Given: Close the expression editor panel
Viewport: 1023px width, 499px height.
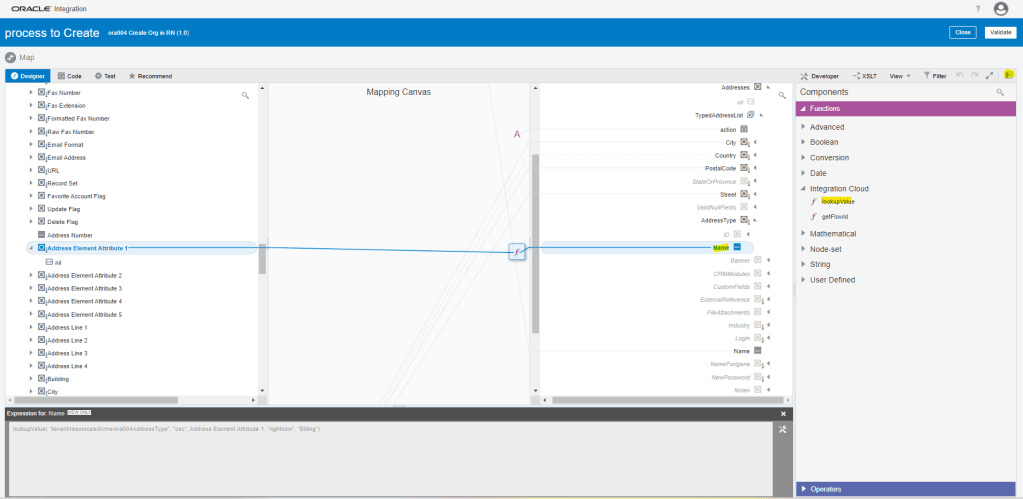Looking at the screenshot, I should 783,413.
